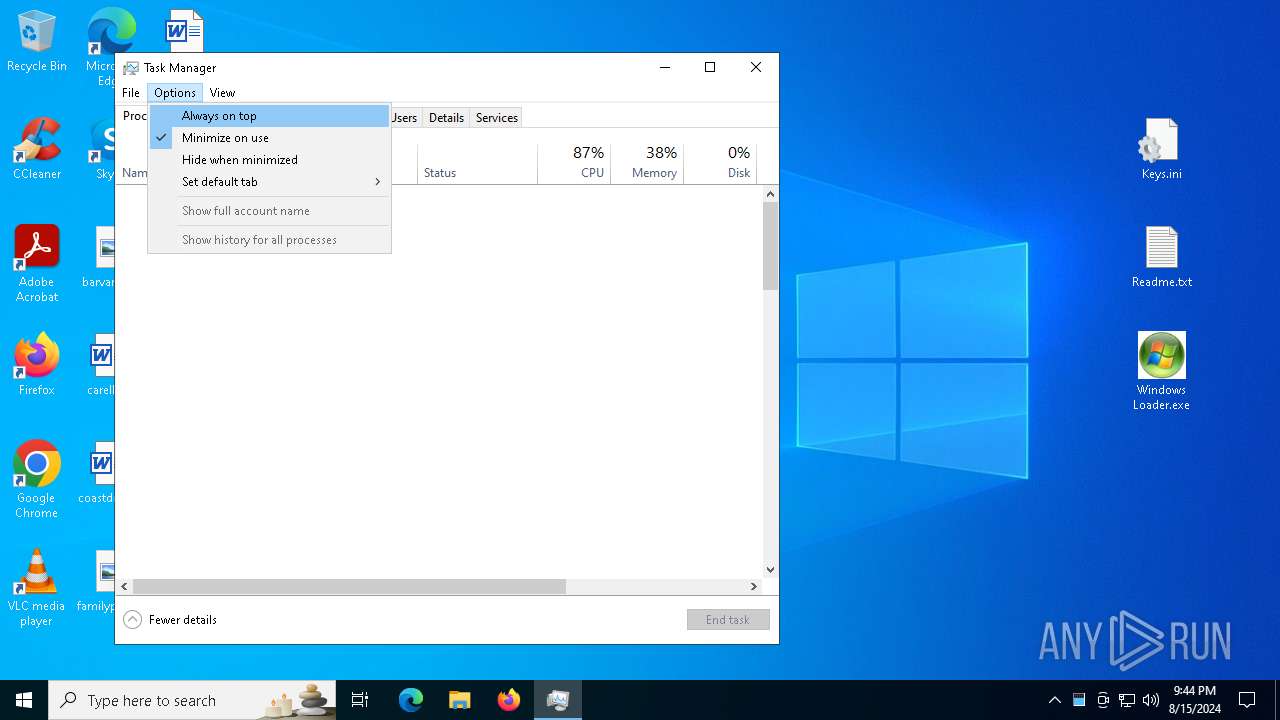This screenshot has height=720, width=1280.
Task: Click the taskbar search box
Action: tap(192, 700)
